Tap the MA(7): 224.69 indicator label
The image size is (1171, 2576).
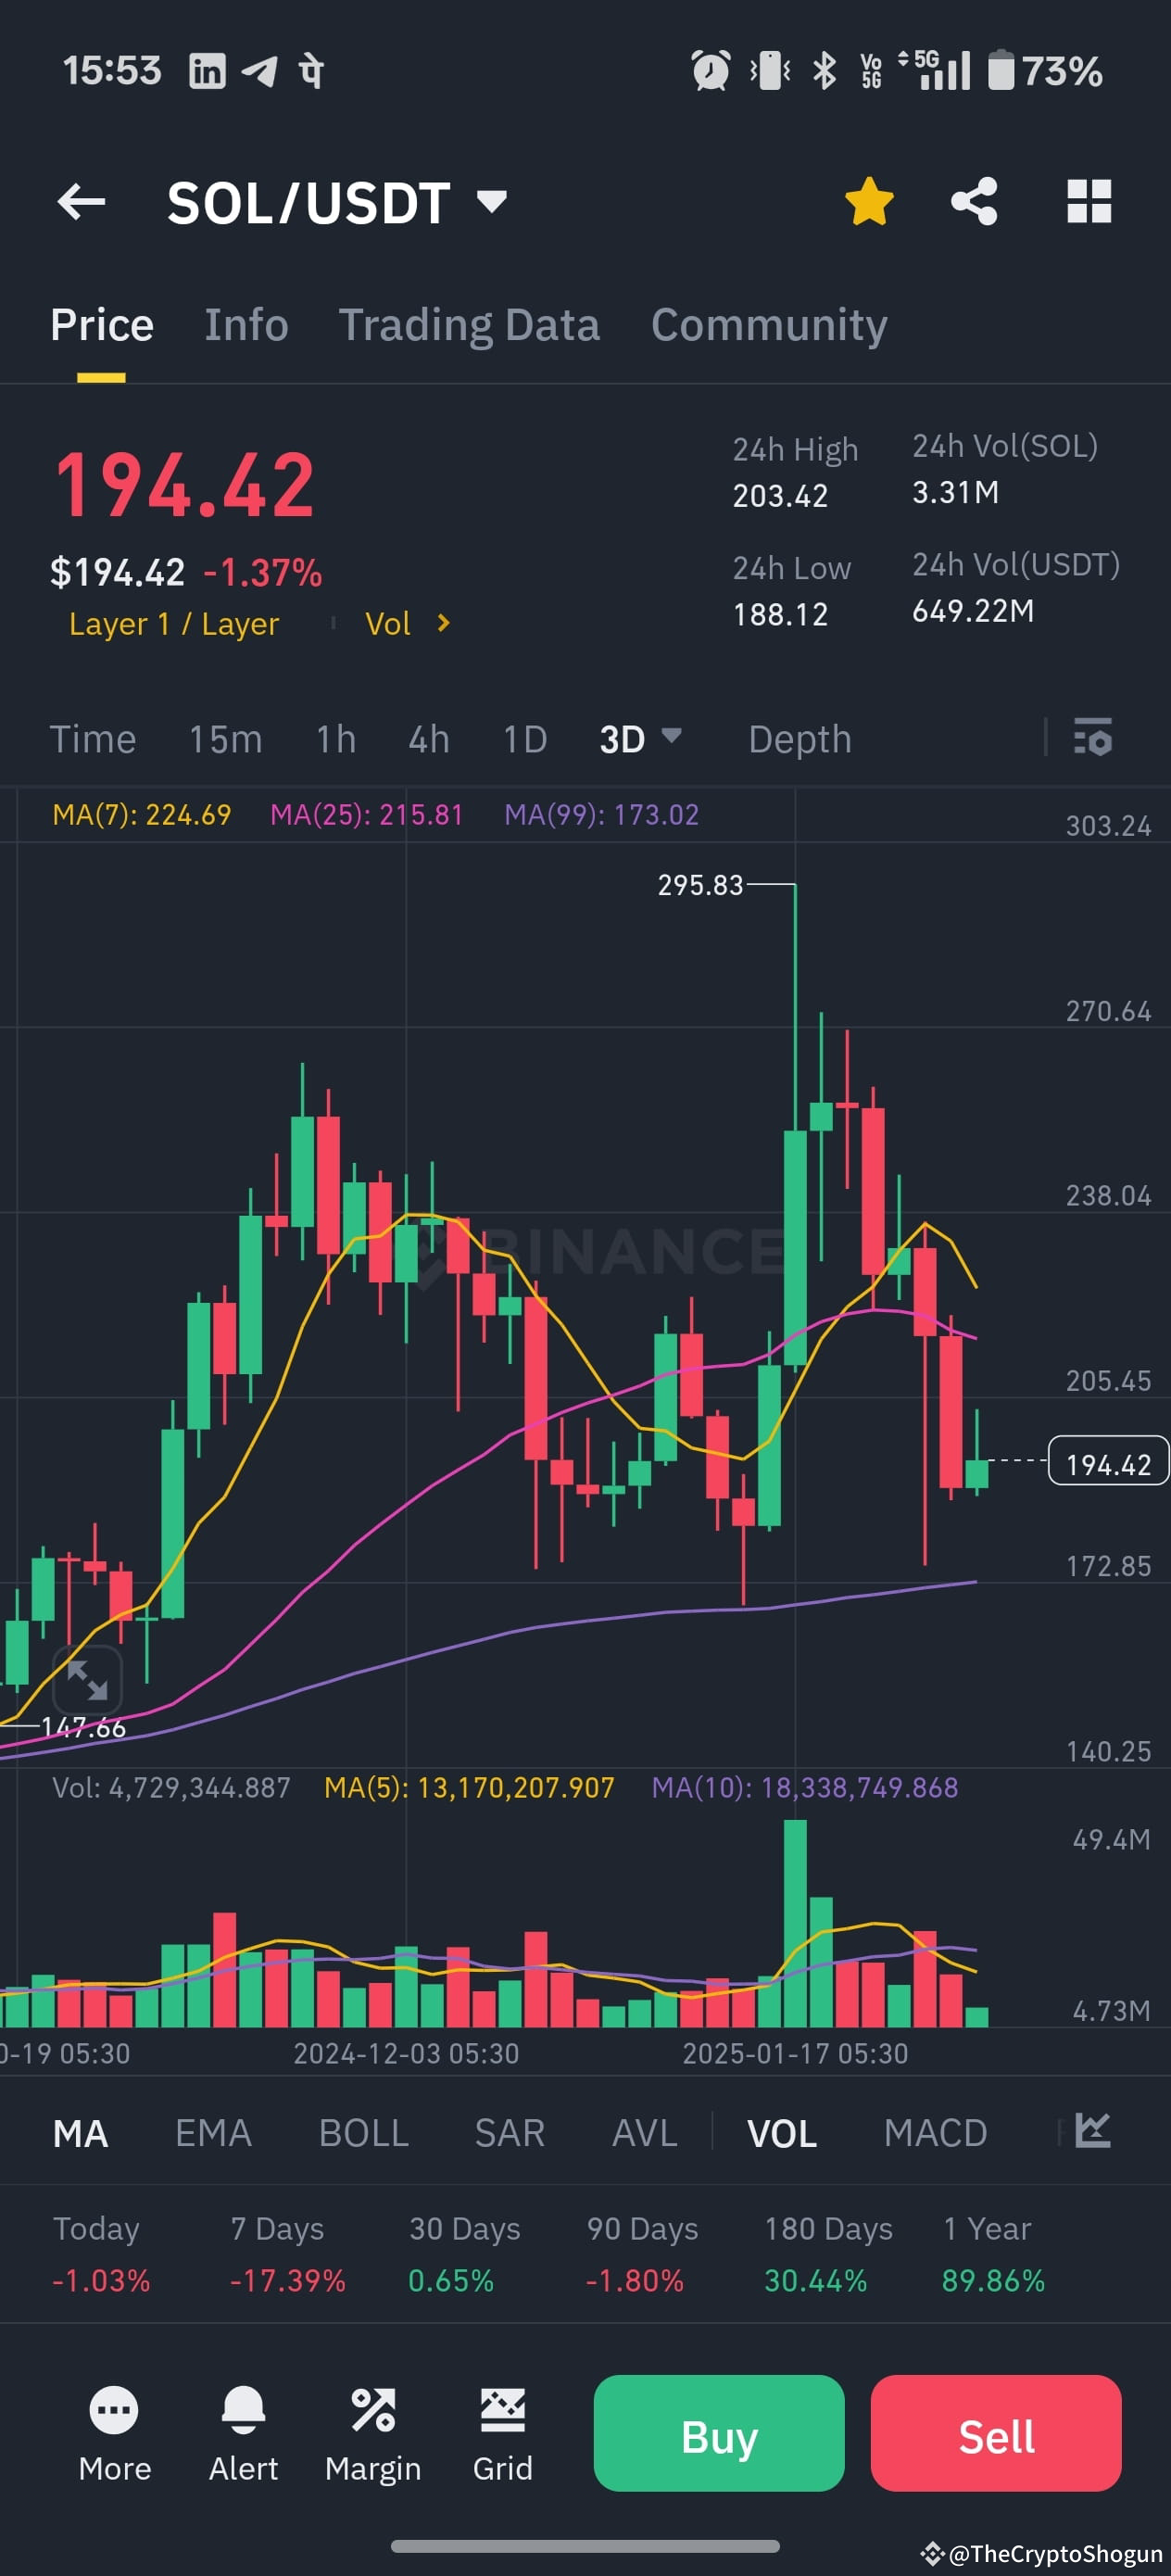click(142, 815)
